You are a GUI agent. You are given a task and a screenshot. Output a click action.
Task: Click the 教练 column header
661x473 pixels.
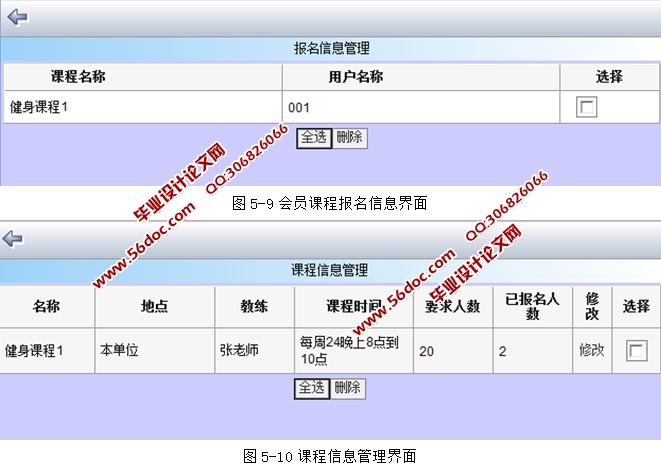pyautogui.click(x=254, y=306)
